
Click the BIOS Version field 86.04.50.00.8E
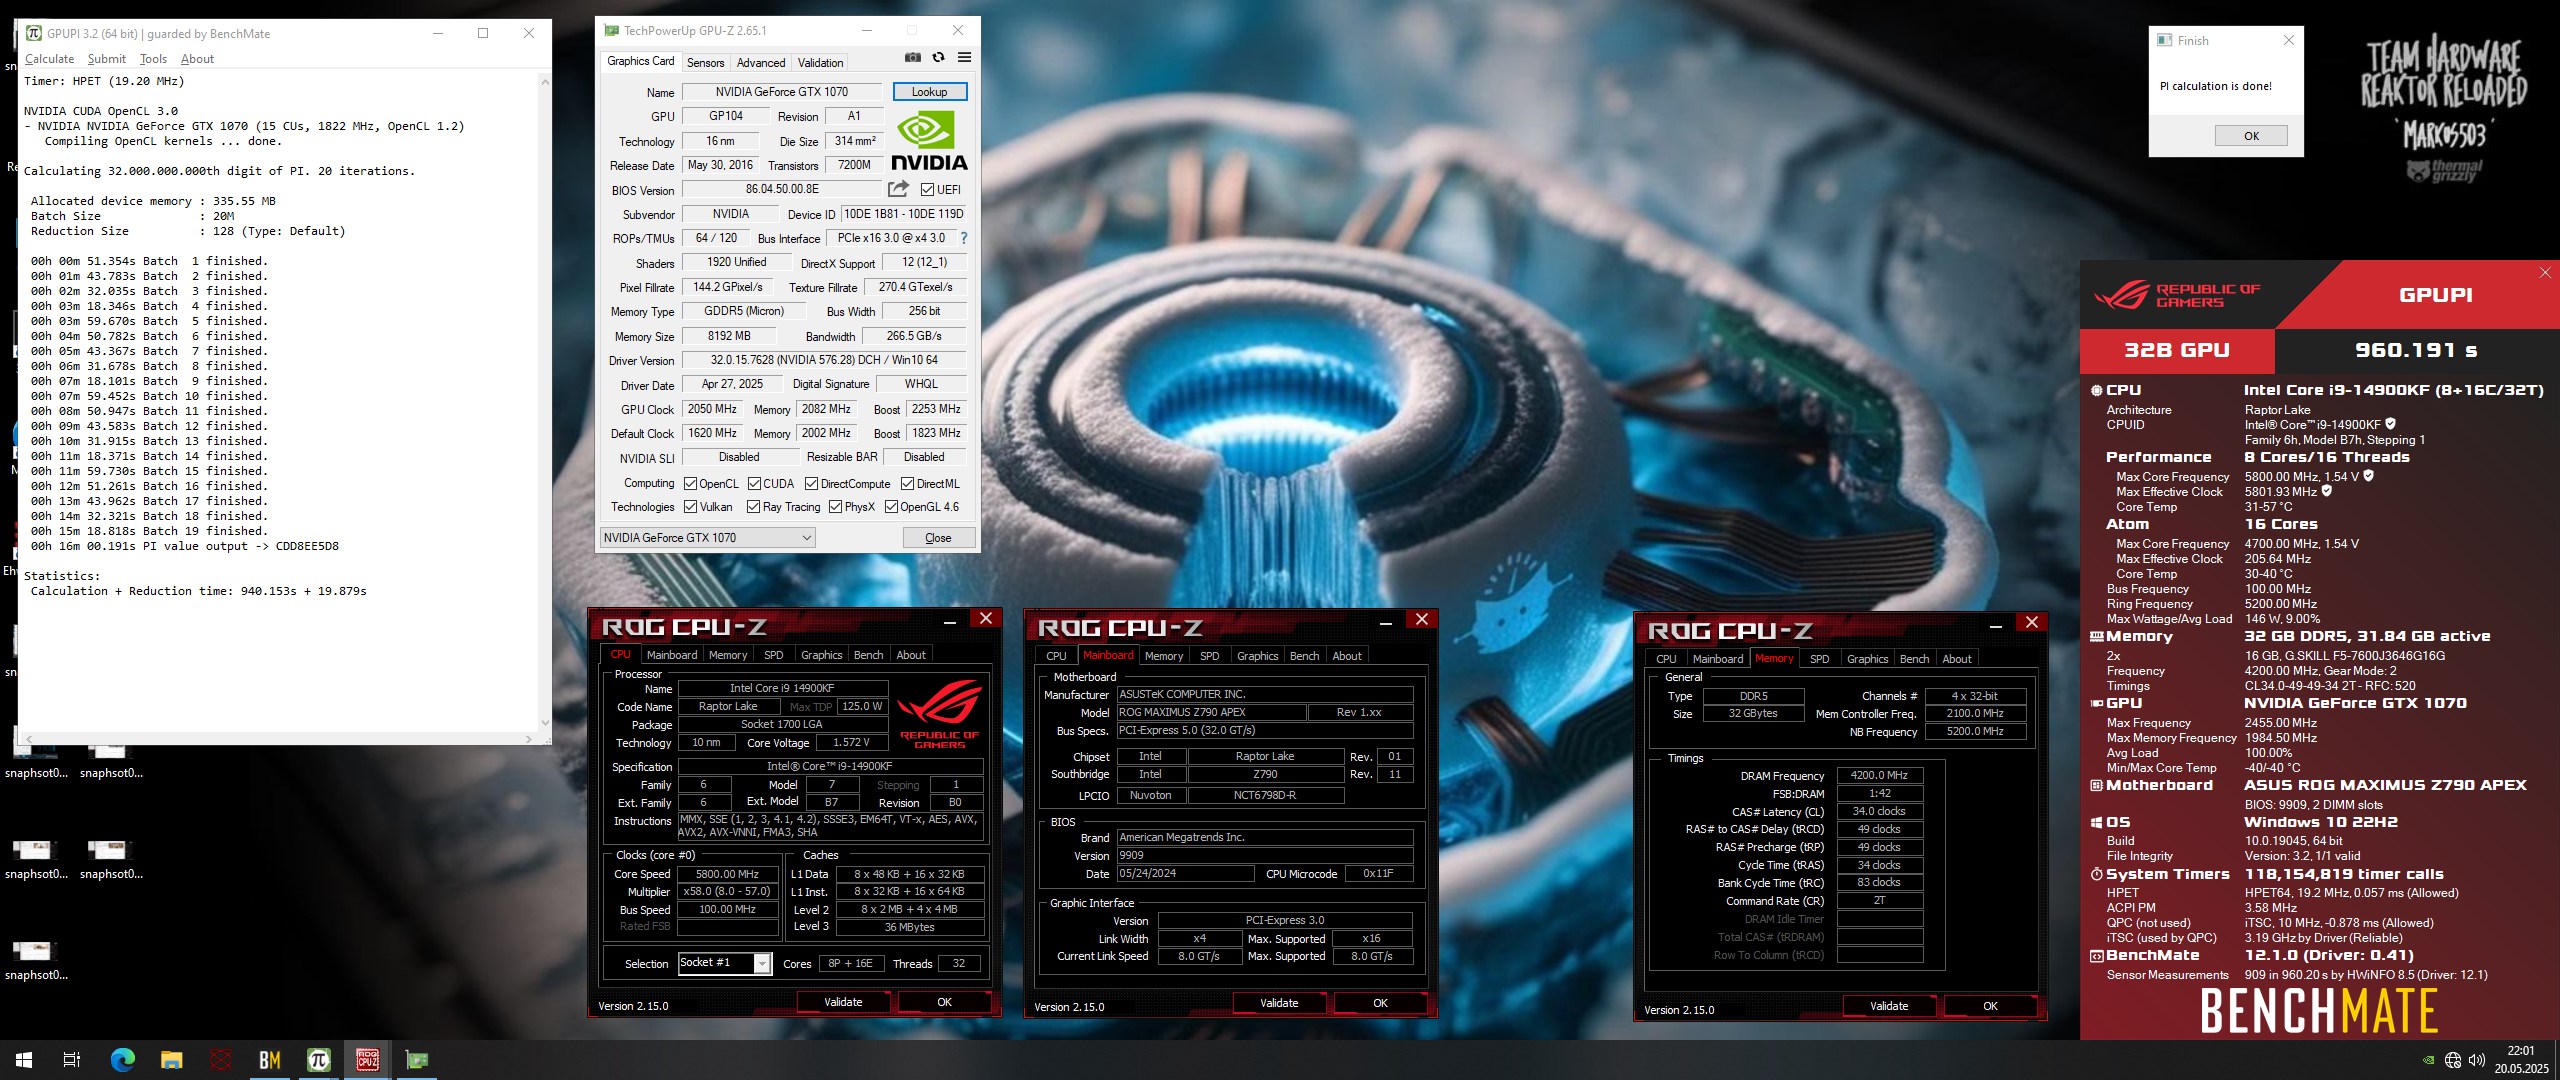point(782,189)
